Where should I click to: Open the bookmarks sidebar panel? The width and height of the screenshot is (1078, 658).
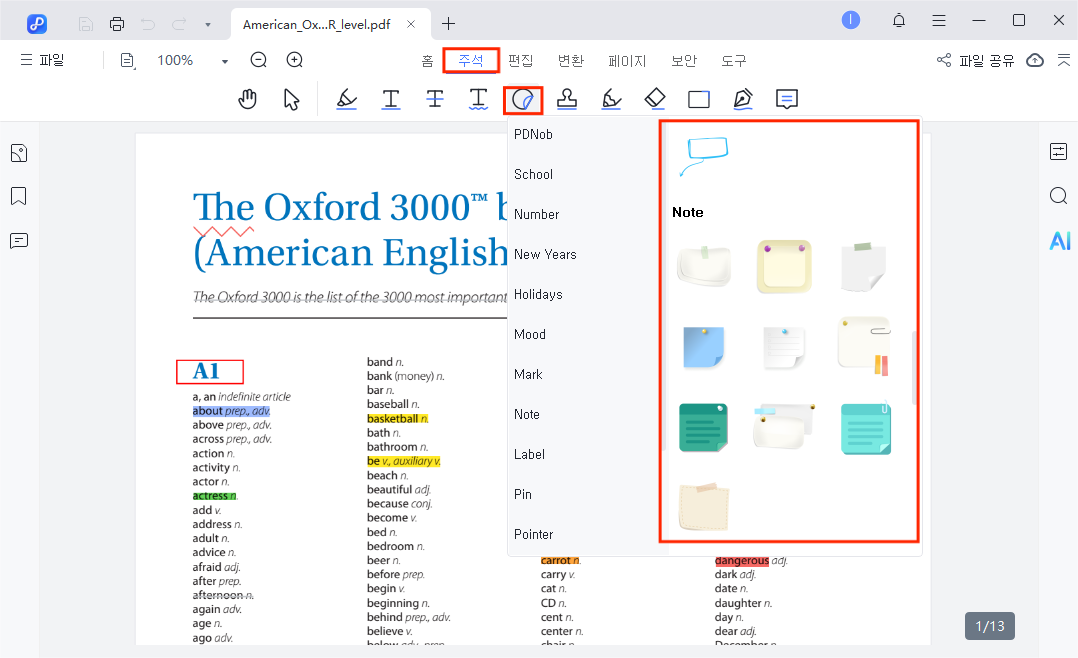(18, 196)
